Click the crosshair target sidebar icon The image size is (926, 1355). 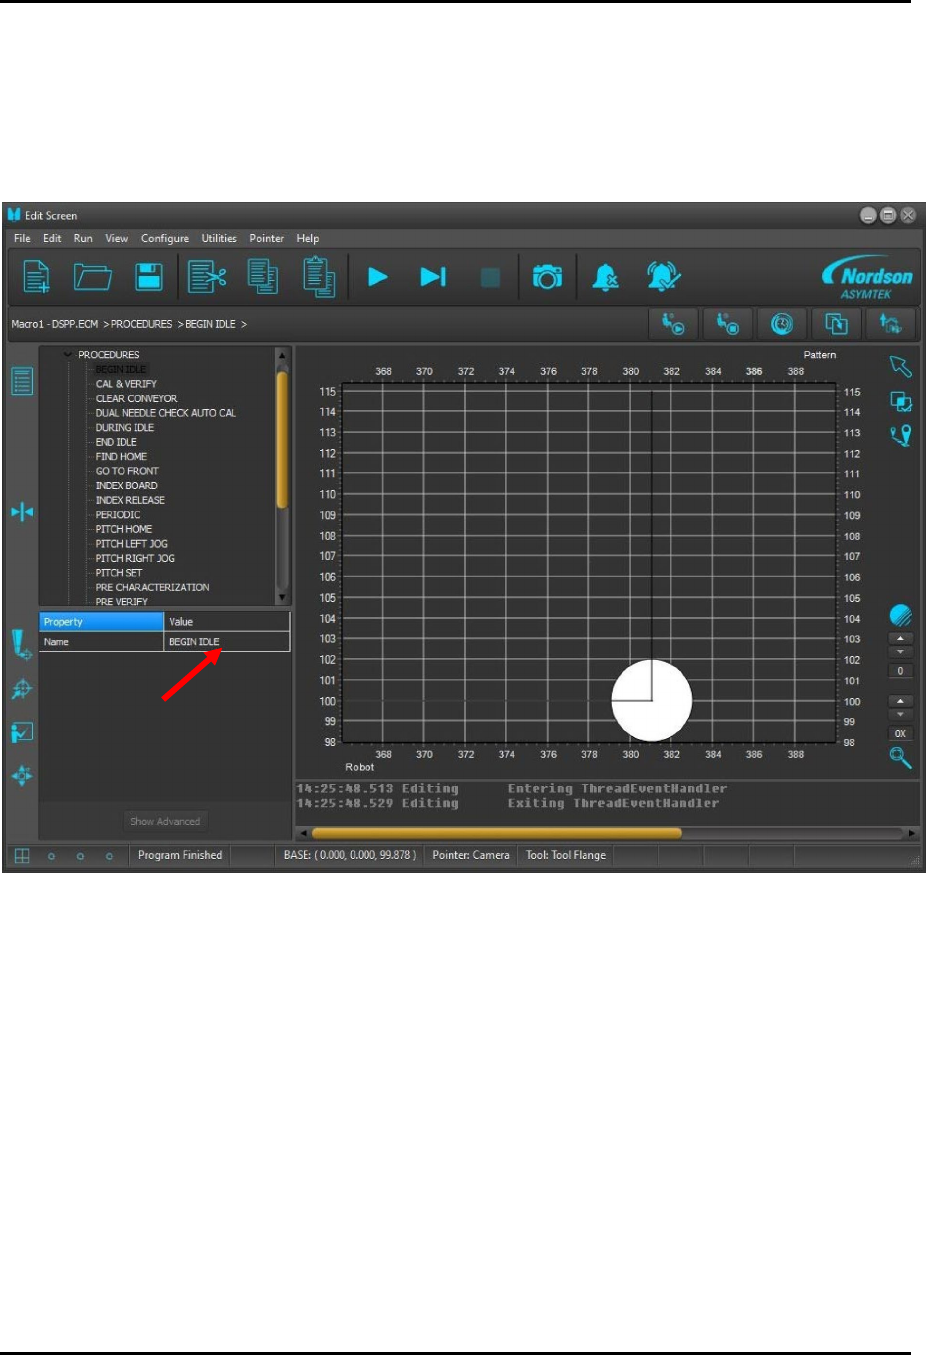tap(22, 689)
